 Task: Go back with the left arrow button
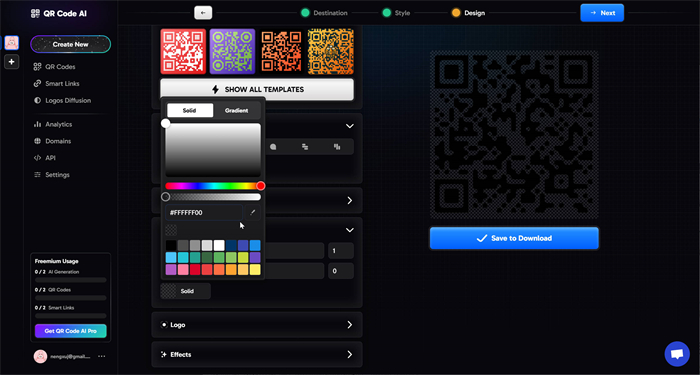203,13
